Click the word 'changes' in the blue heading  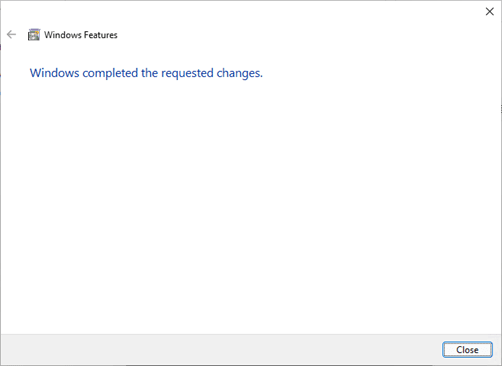238,73
